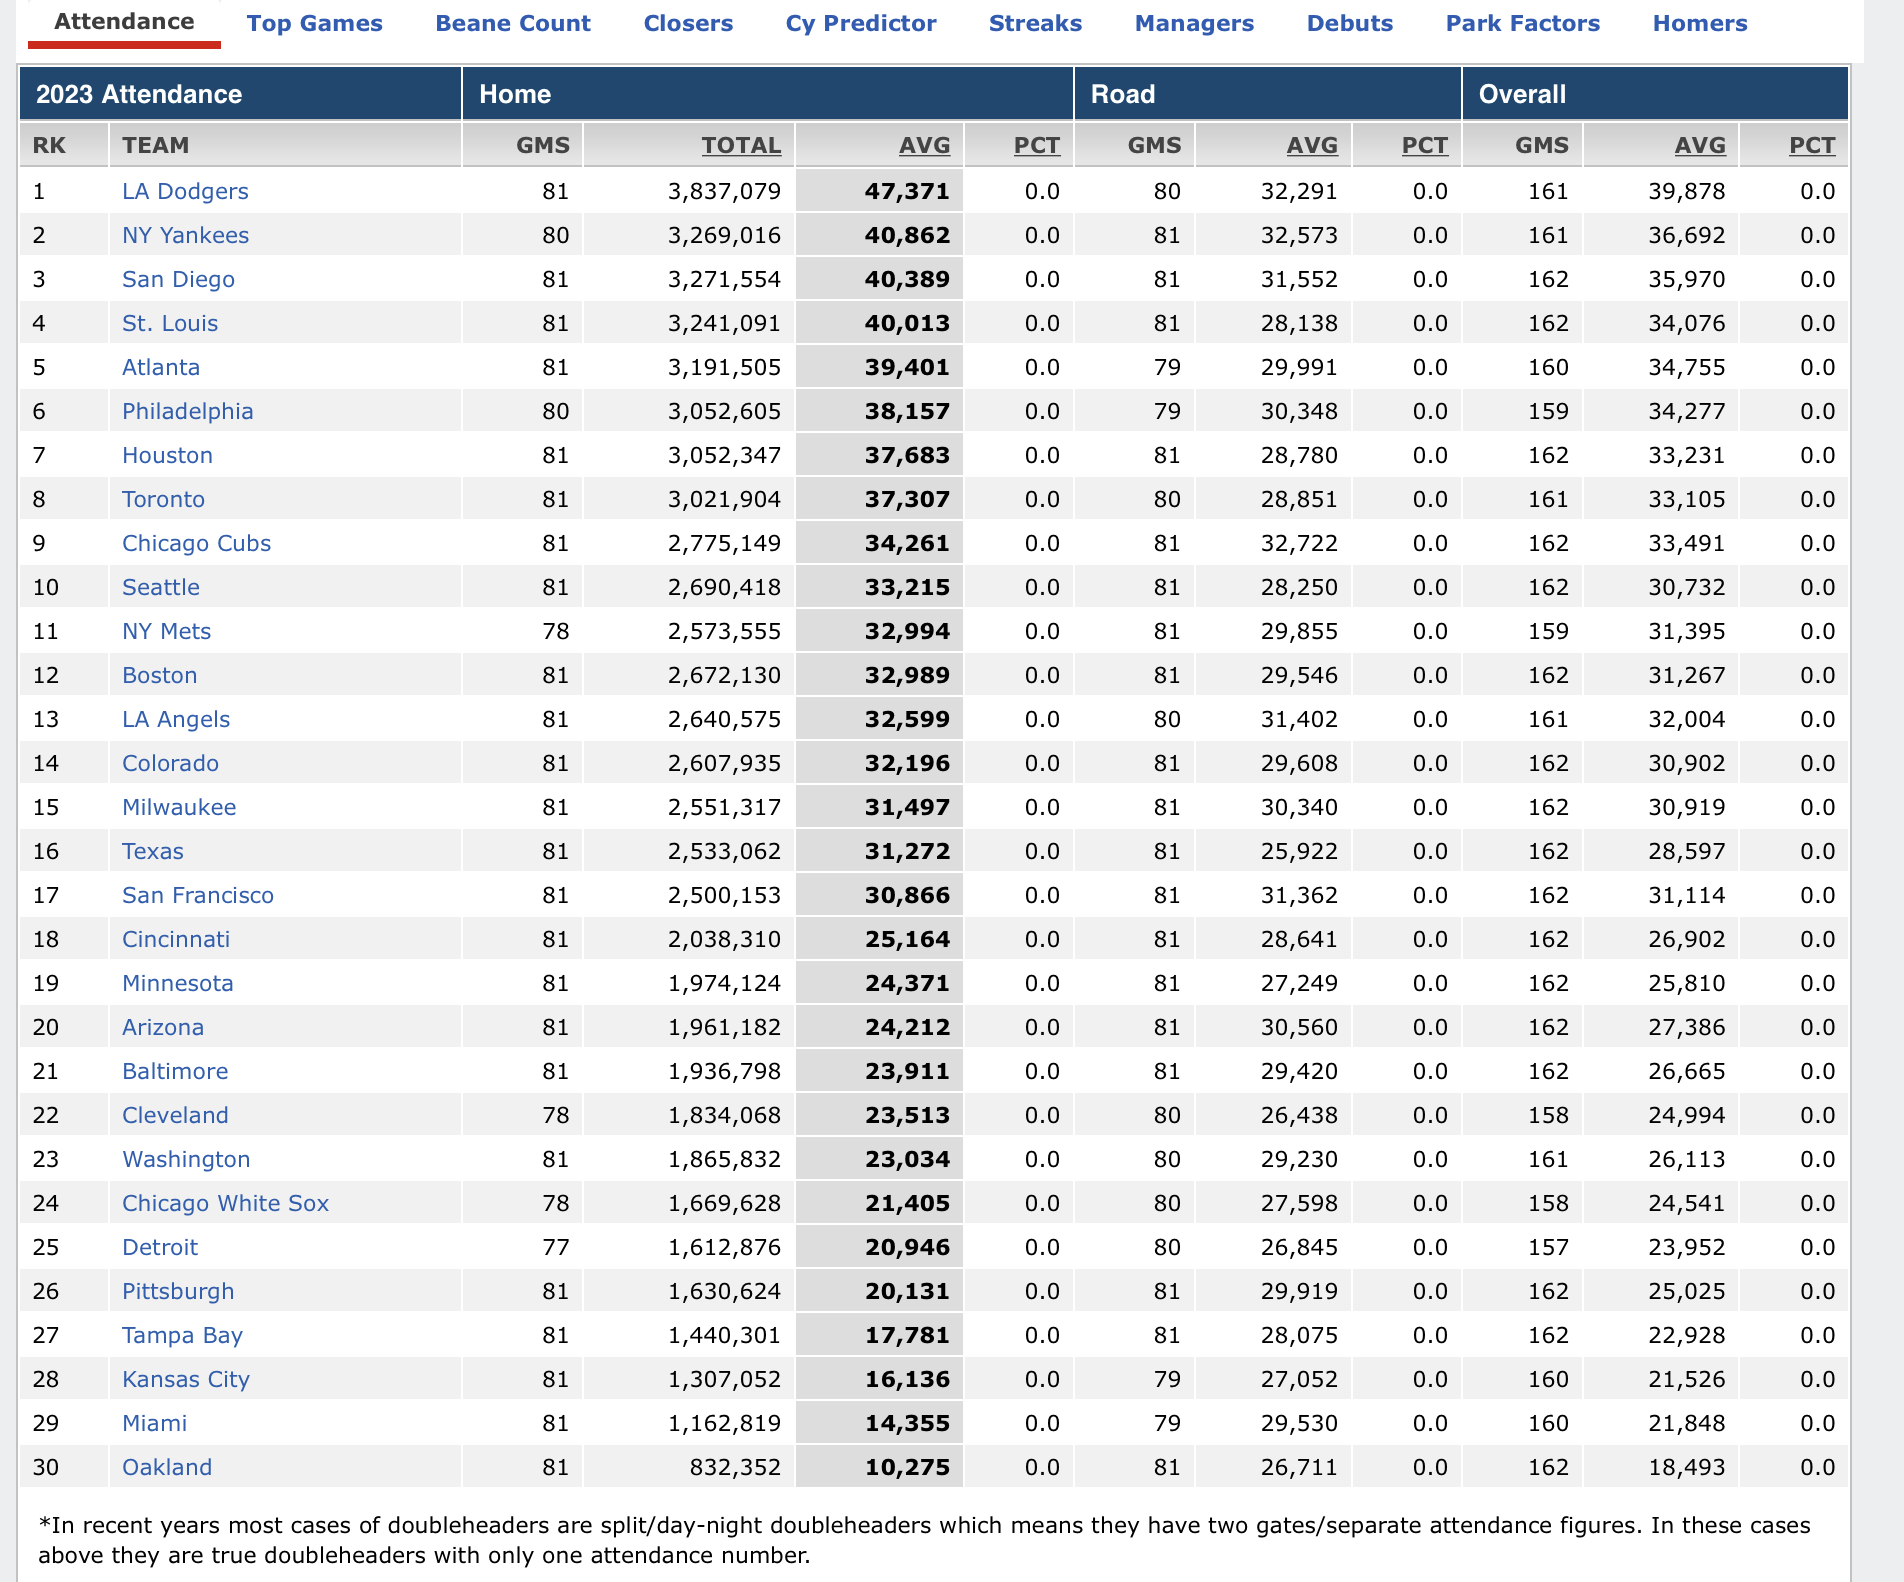
Task: Open the Attendance tab
Action: click(x=124, y=22)
